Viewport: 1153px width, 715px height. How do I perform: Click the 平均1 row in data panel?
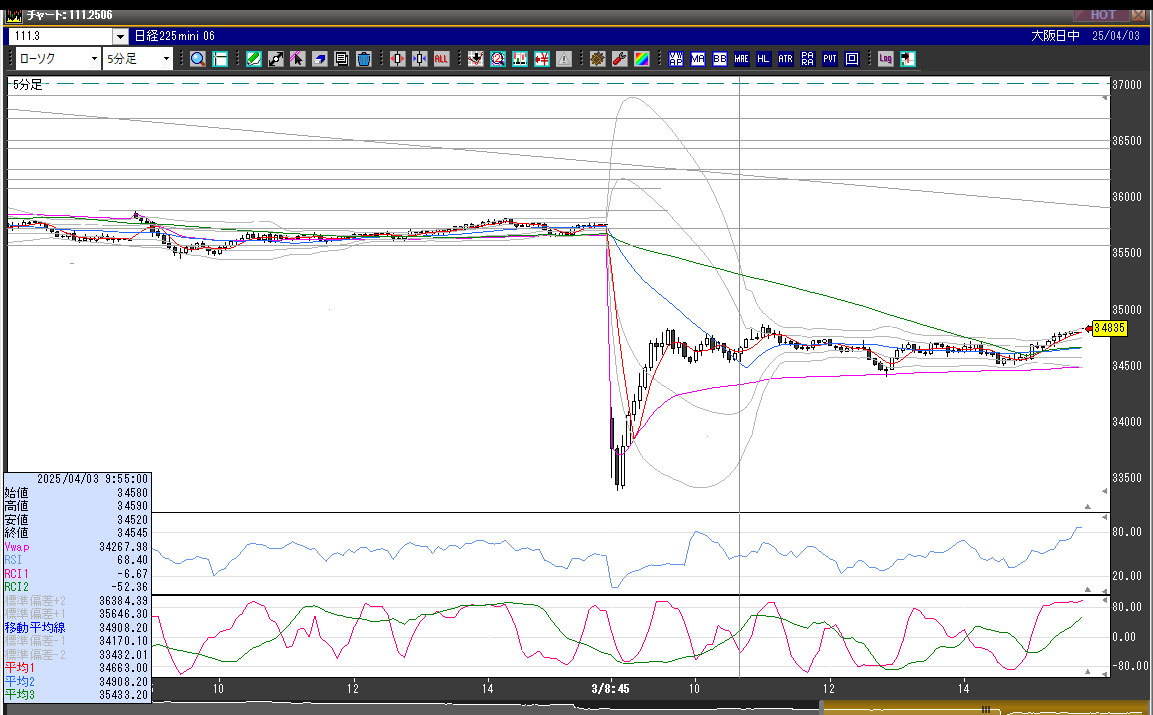point(76,667)
